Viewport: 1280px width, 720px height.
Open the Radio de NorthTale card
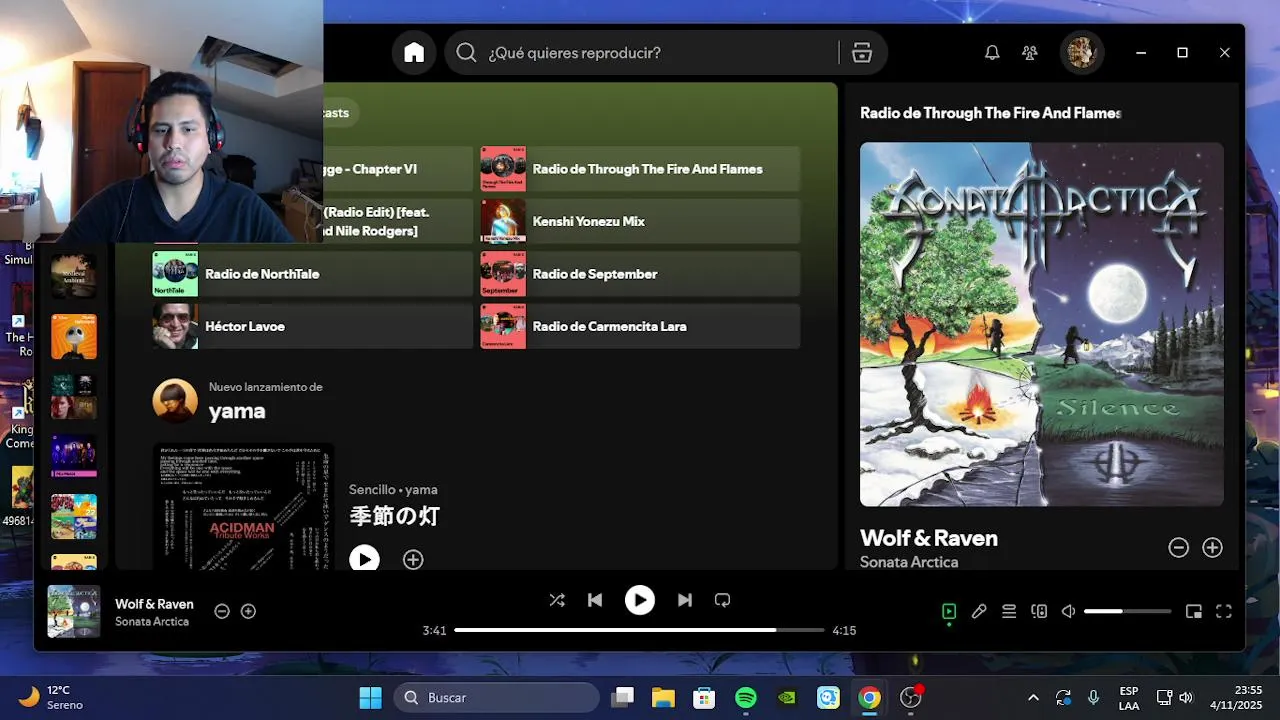click(x=312, y=274)
